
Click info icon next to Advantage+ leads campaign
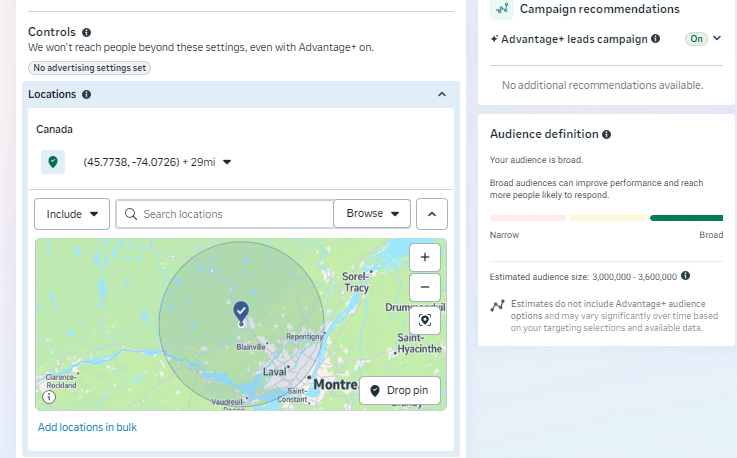click(x=656, y=39)
